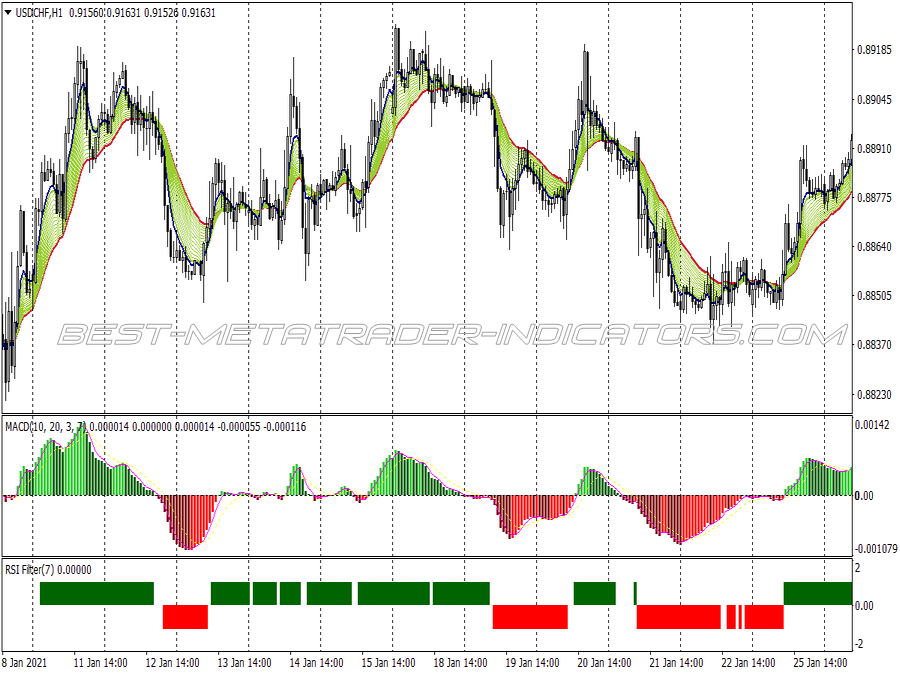
Task: Click the 0.00 level on MACD scale
Action: [x=864, y=496]
